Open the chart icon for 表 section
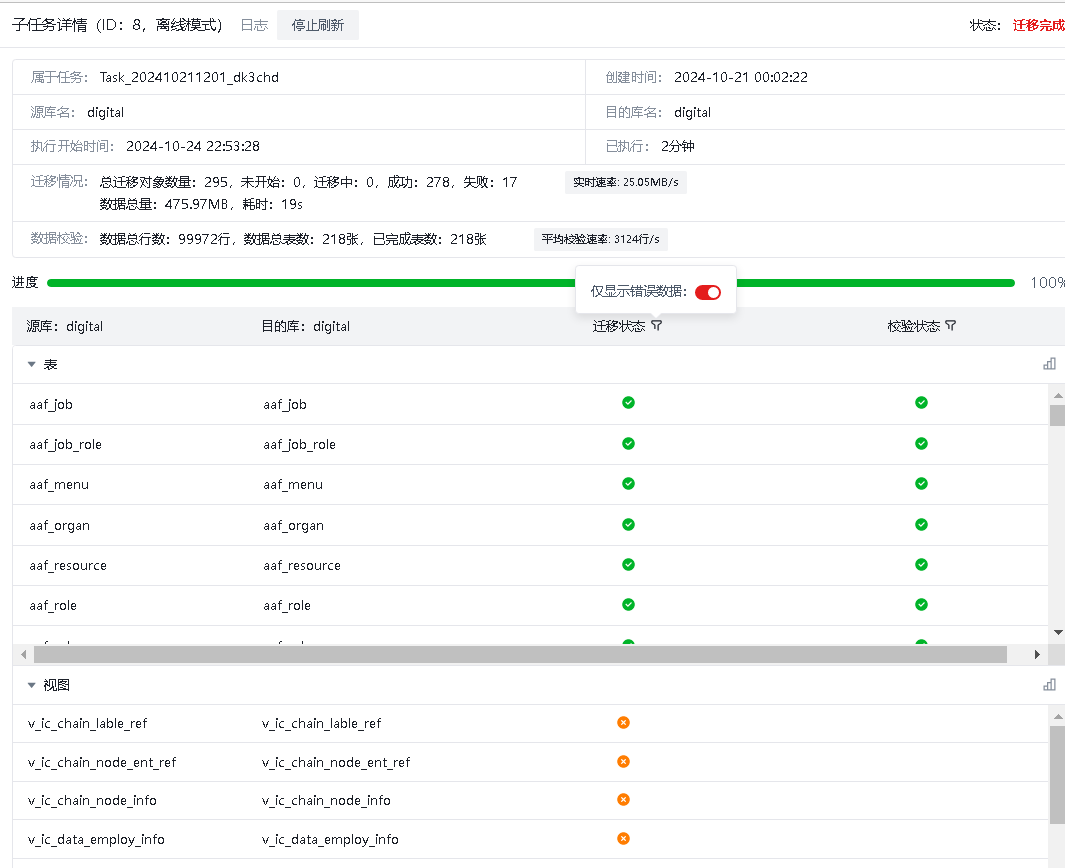Image resolution: width=1065 pixels, height=868 pixels. pyautogui.click(x=1049, y=363)
